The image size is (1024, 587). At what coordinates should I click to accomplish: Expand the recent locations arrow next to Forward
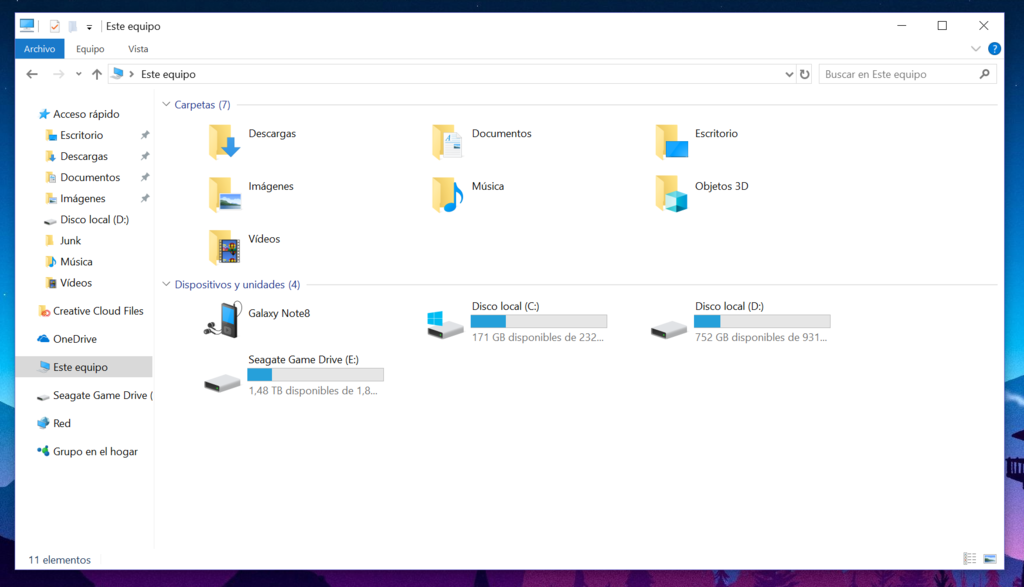click(x=77, y=73)
